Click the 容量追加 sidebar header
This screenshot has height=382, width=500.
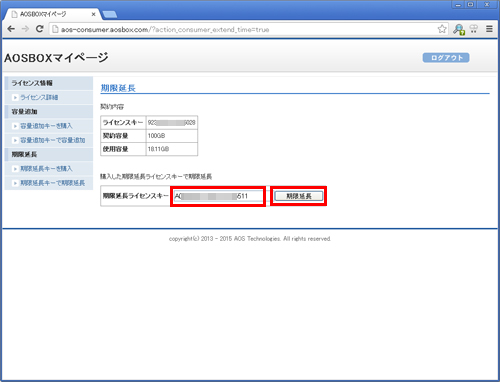point(49,111)
